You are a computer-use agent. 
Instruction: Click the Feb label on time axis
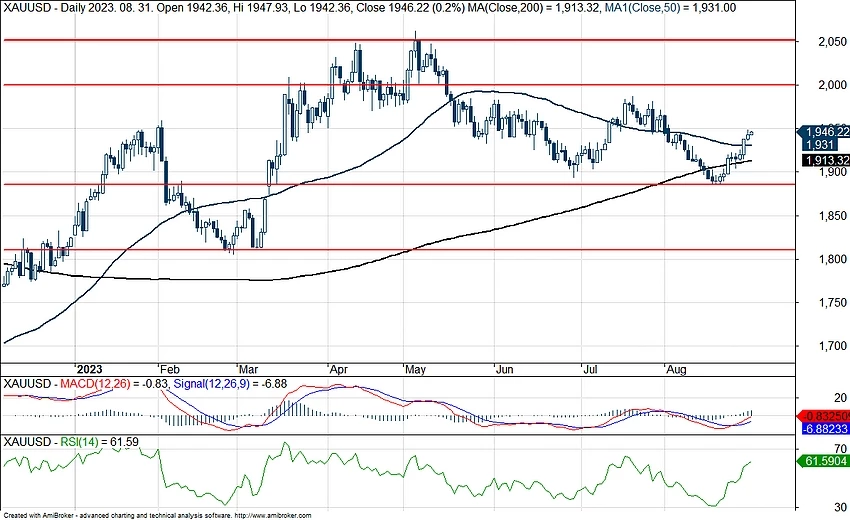coord(170,370)
